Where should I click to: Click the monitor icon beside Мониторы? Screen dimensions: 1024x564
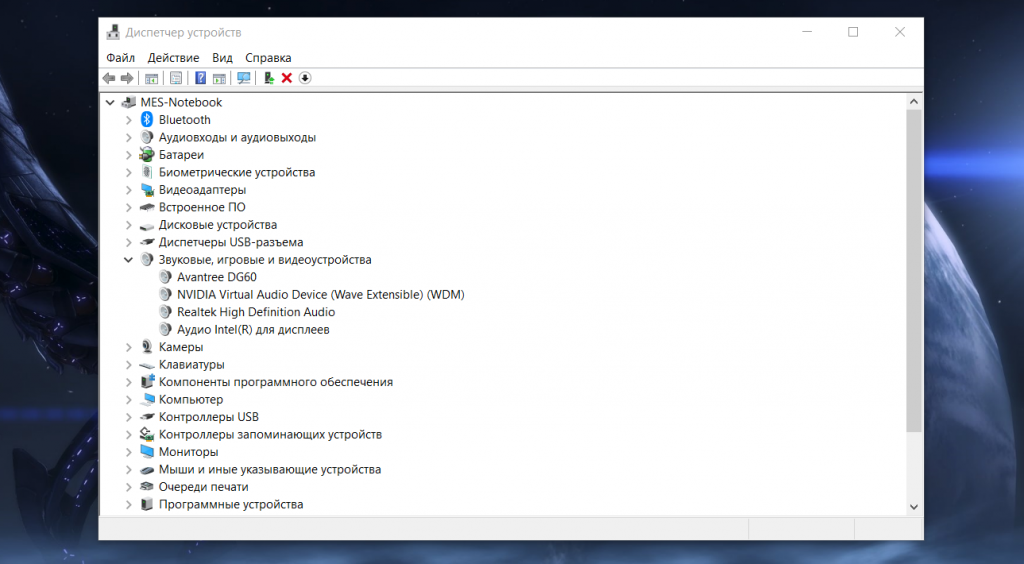[x=147, y=452]
